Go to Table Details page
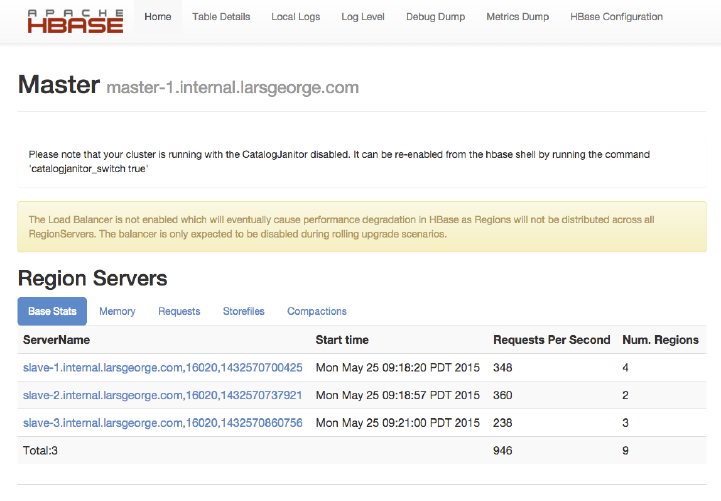Image resolution: width=721 pixels, height=501 pixels. 221,17
